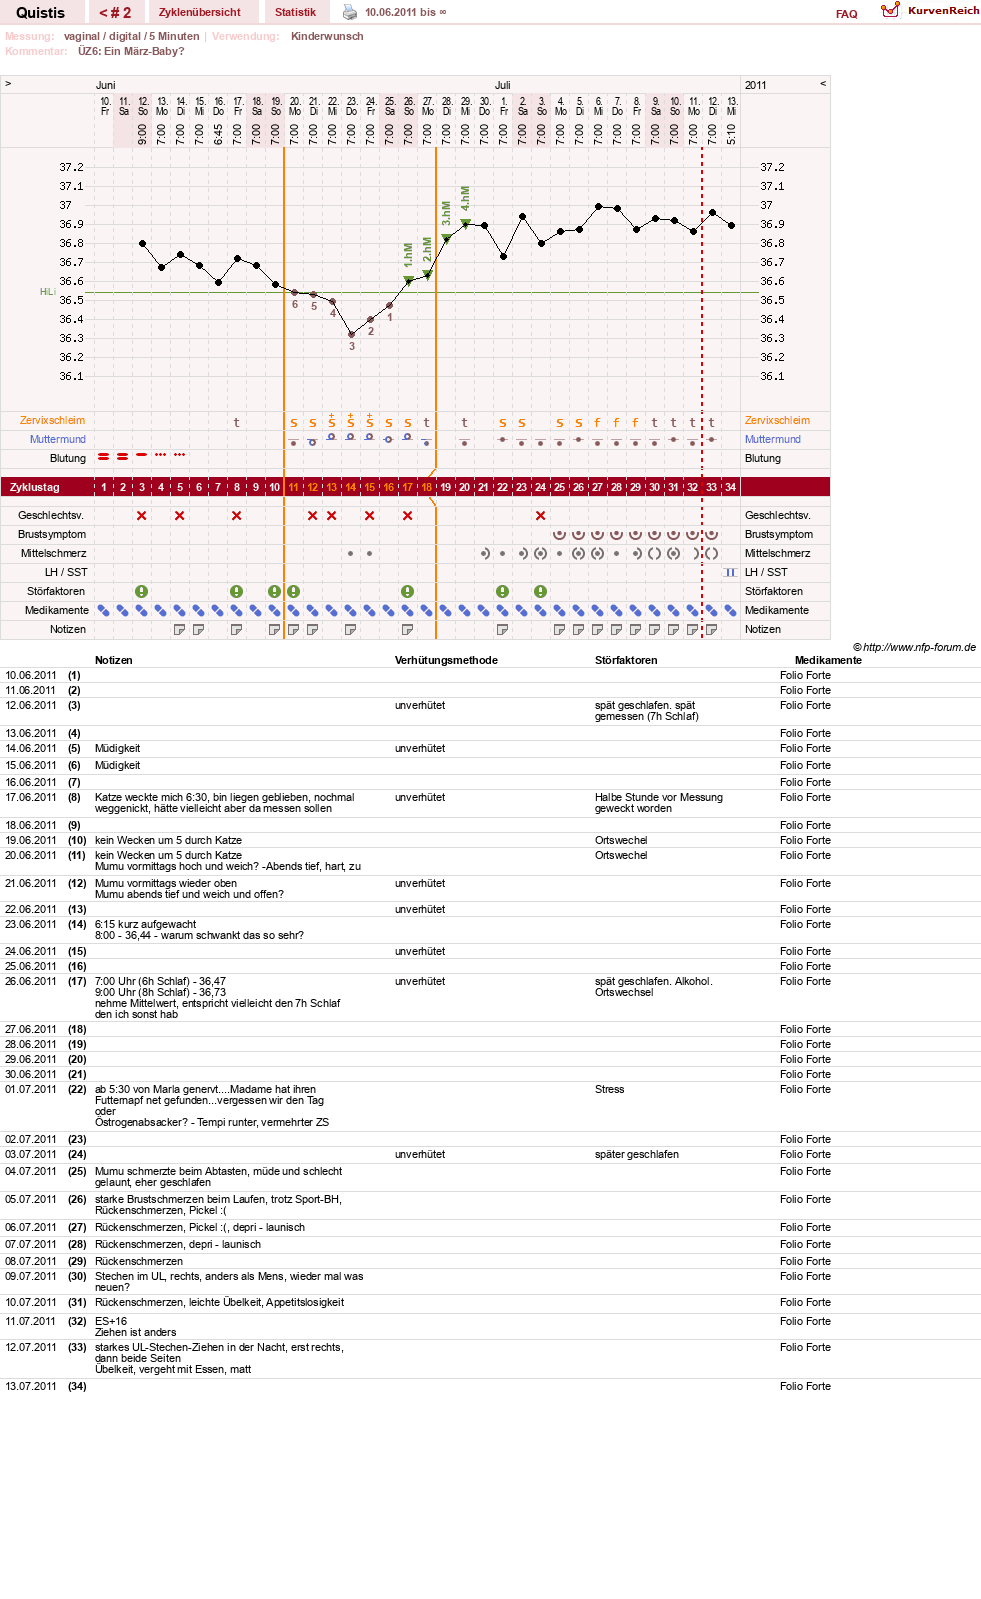Click the Brustsymptom icon on cycle day 25
This screenshot has height=1599, width=981.
(x=560, y=535)
